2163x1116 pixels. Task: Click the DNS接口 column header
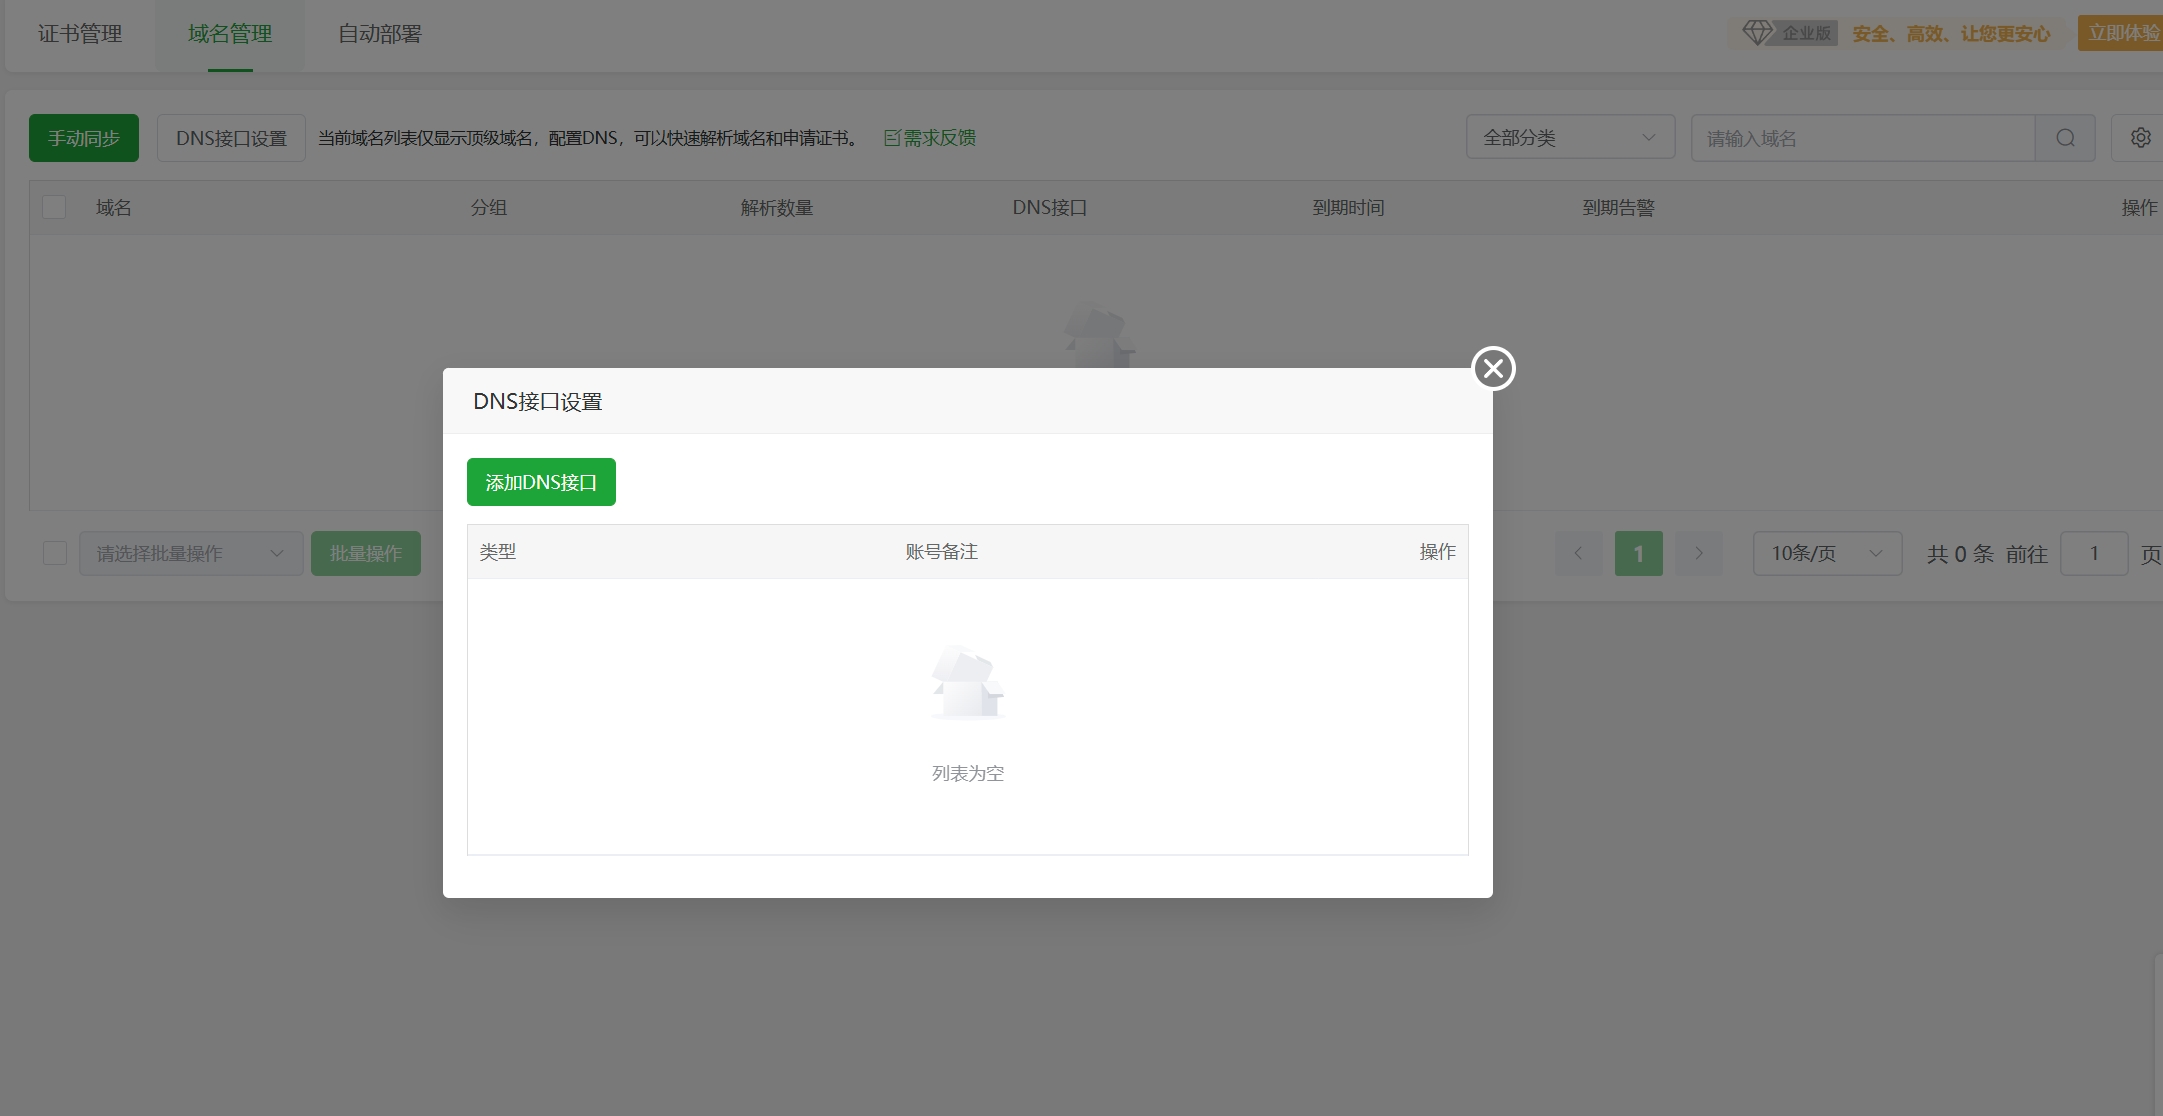(1049, 207)
